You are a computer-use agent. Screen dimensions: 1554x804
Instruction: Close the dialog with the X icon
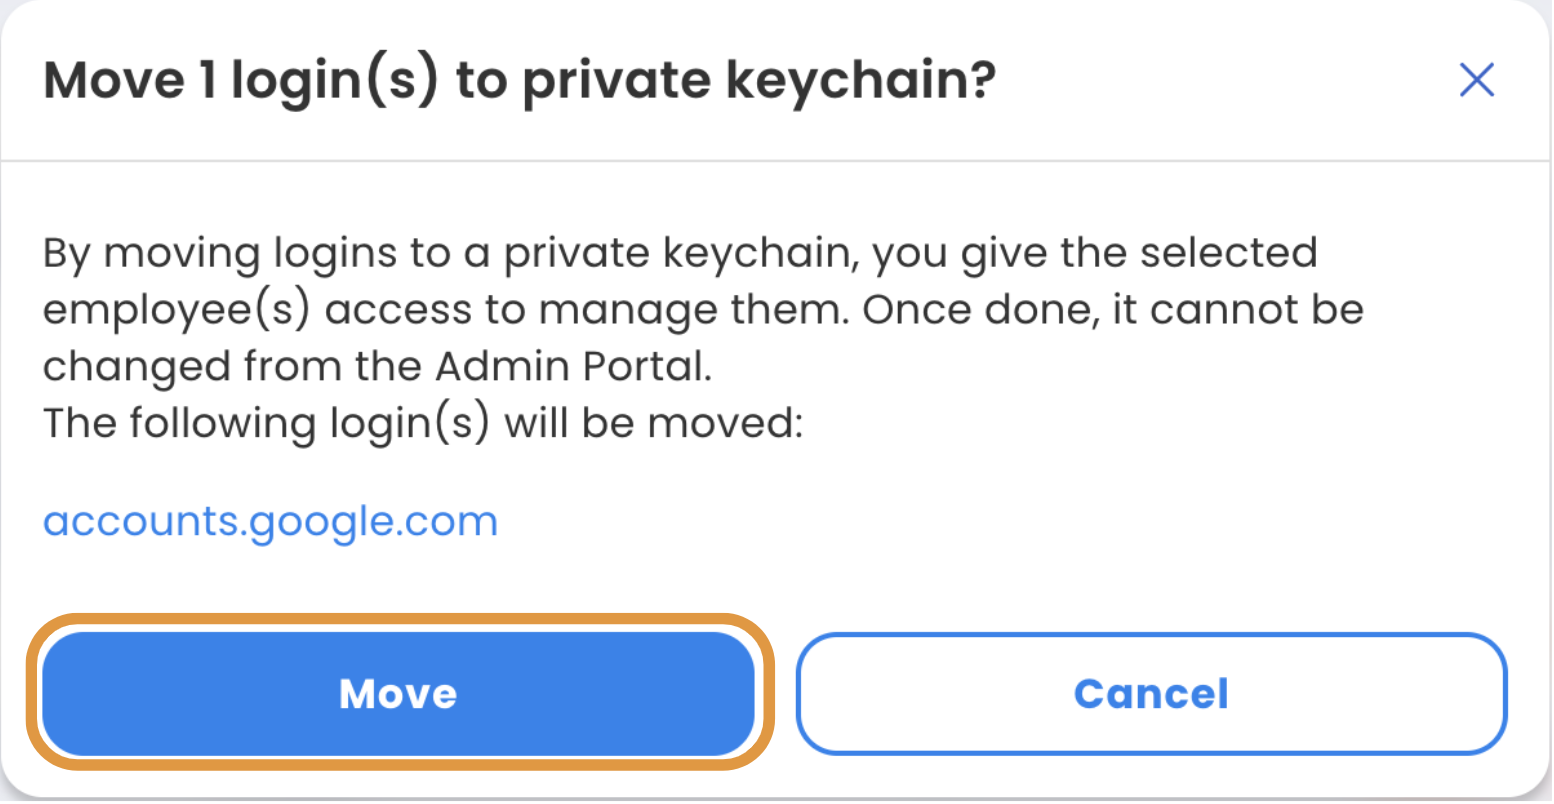point(1476,80)
